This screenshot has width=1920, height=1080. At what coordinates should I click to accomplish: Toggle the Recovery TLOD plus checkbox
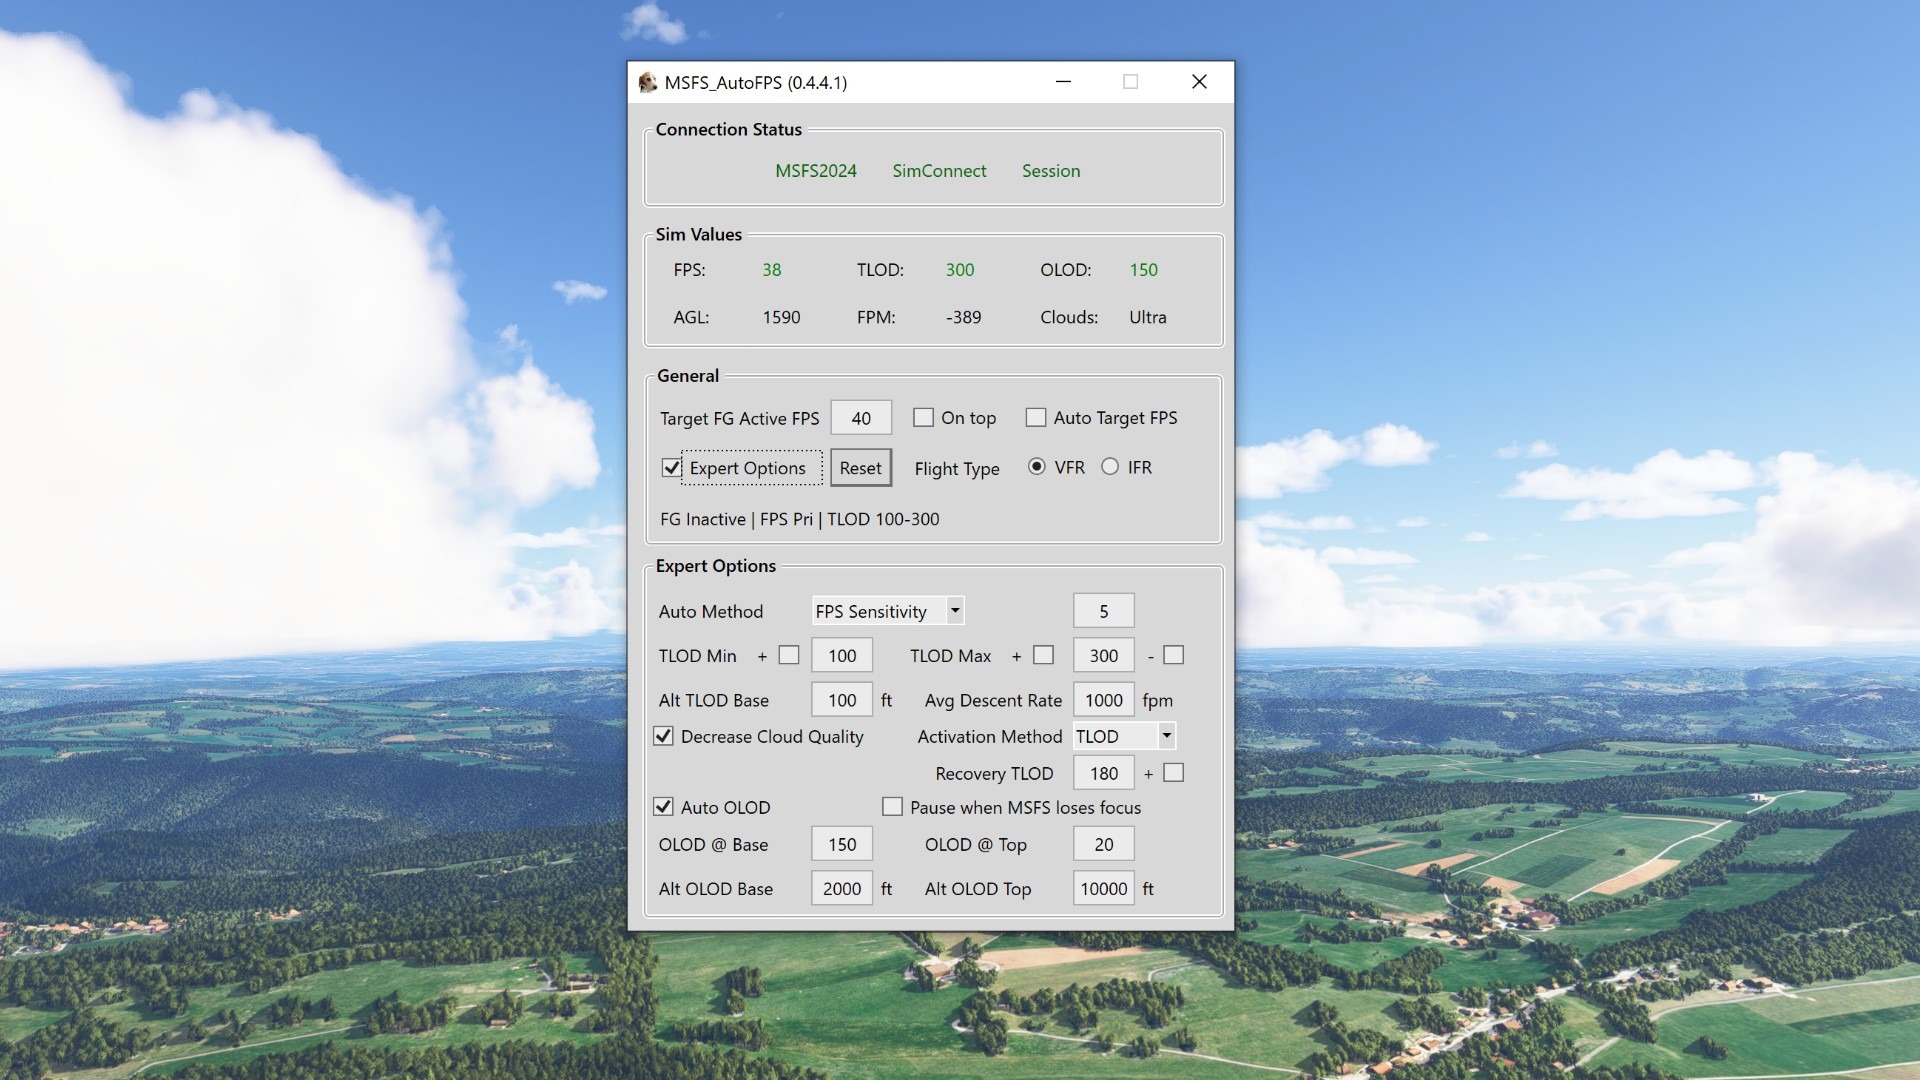pos(1174,773)
